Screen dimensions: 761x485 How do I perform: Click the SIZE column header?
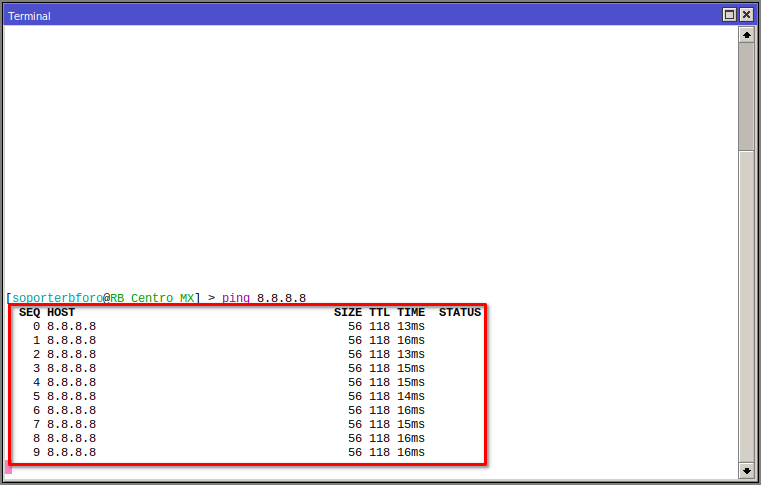[x=348, y=313]
